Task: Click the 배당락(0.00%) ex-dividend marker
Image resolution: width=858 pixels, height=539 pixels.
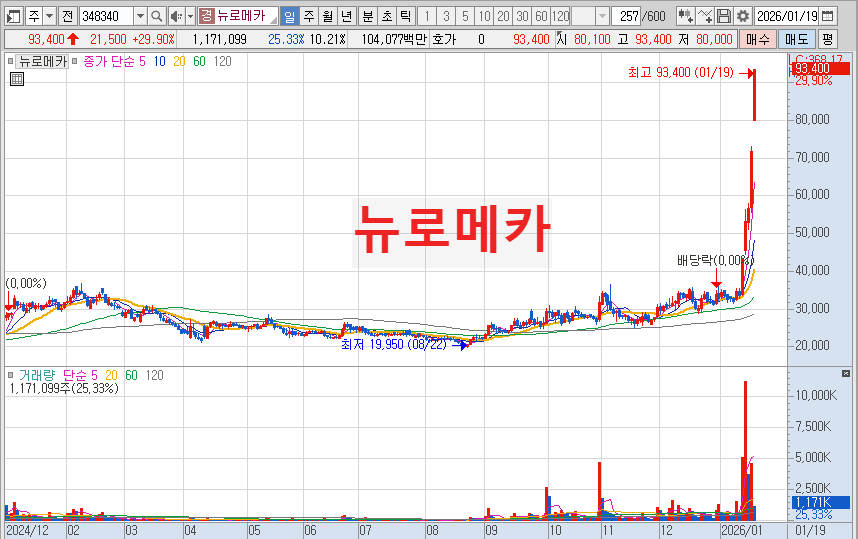Action: coord(715,260)
